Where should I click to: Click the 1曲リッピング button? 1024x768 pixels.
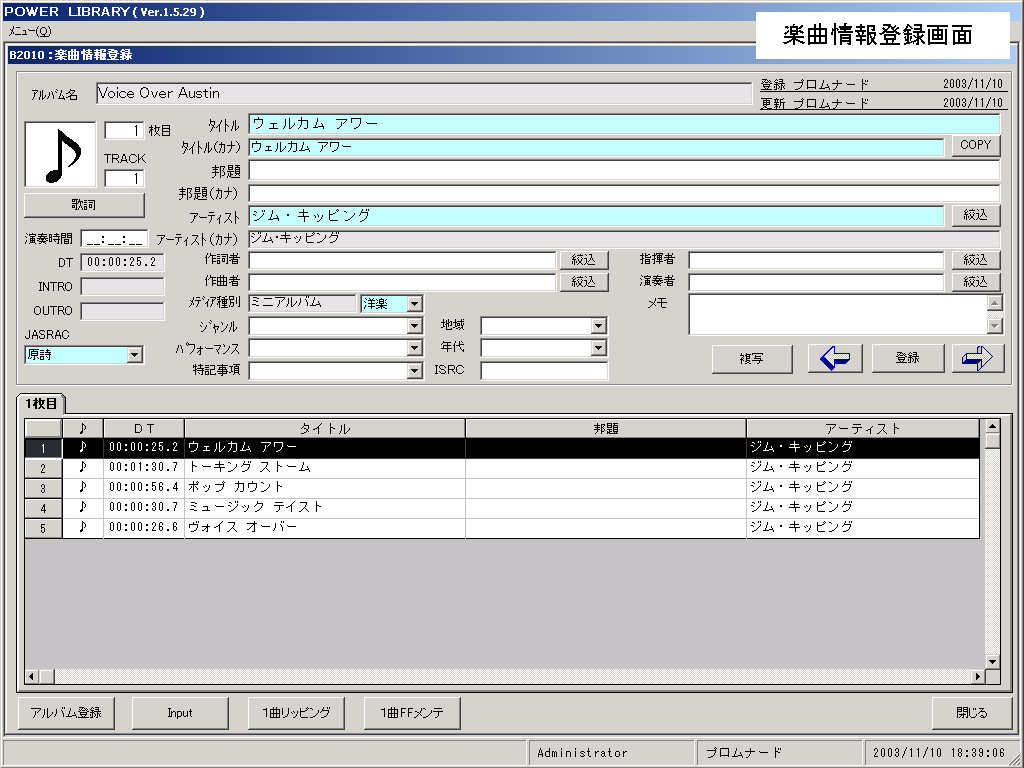[x=296, y=713]
